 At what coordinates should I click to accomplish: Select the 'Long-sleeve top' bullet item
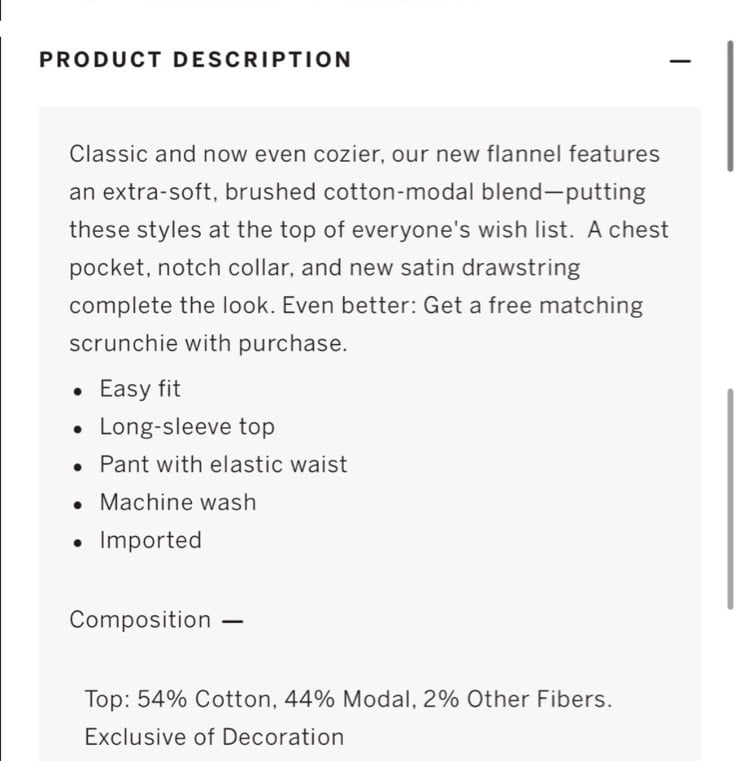[x=187, y=427]
